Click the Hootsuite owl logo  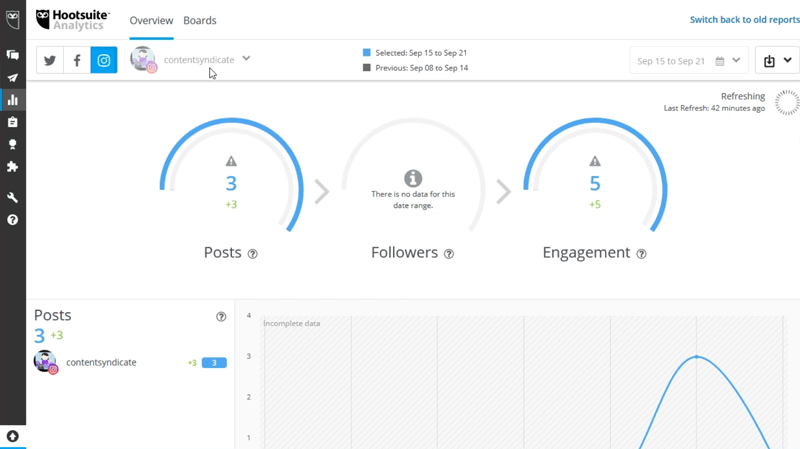[x=13, y=19]
